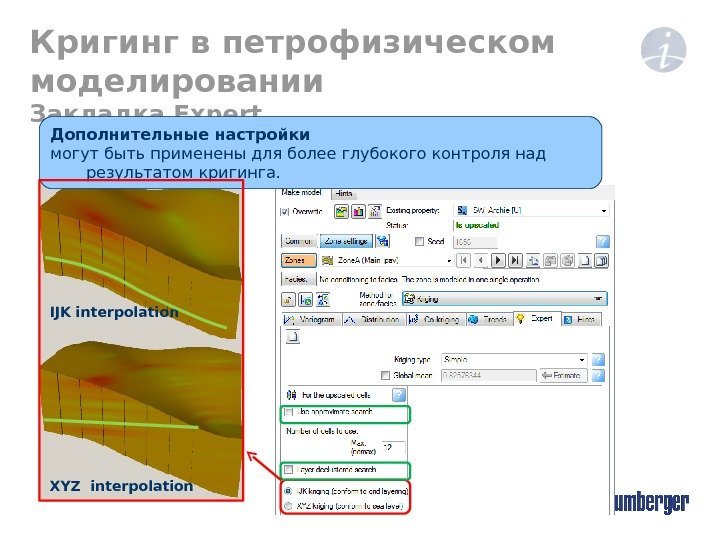Screen dimensions: 720x540
Task: Open the lower Hints tab beside Expert
Action: click(581, 319)
